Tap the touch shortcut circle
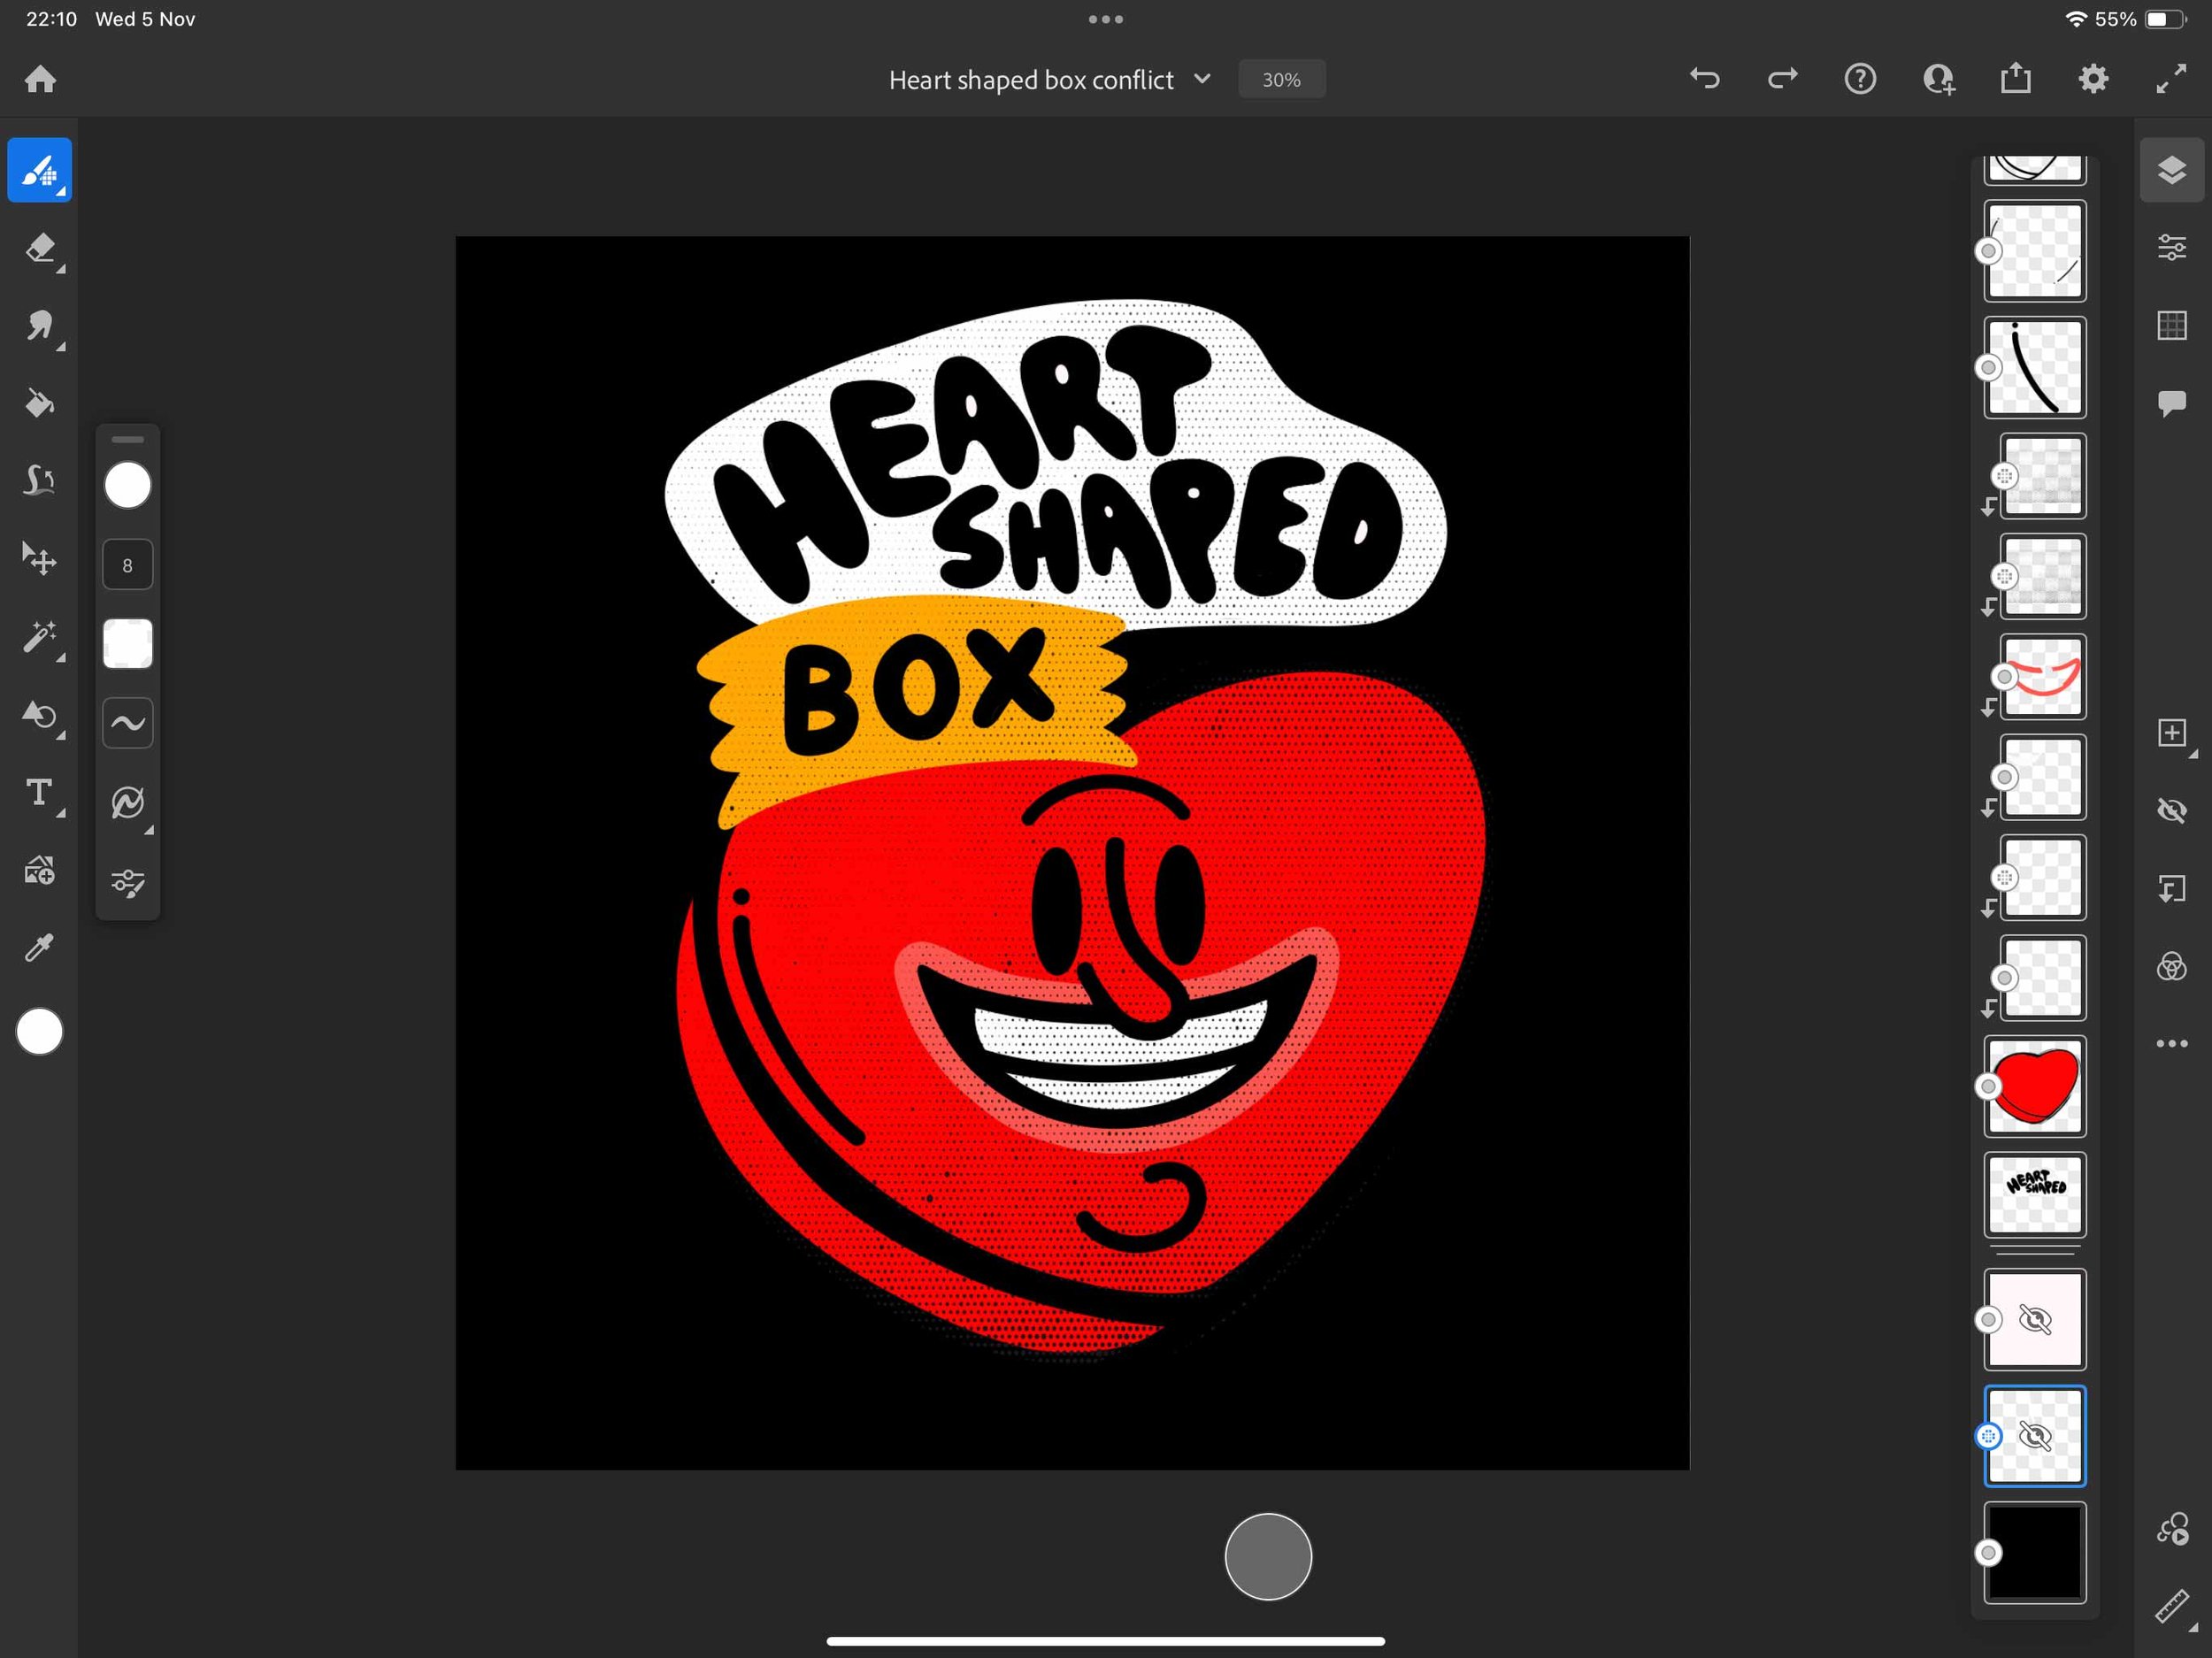The width and height of the screenshot is (2212, 1658). point(1268,1556)
